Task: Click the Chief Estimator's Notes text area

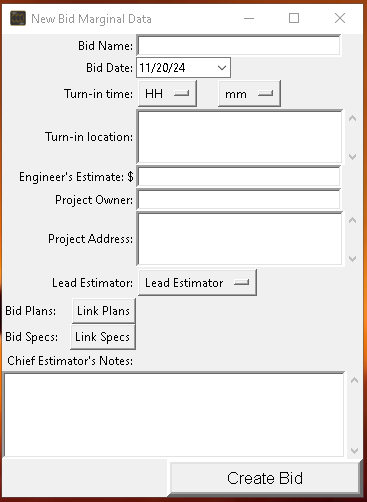Action: click(x=174, y=415)
